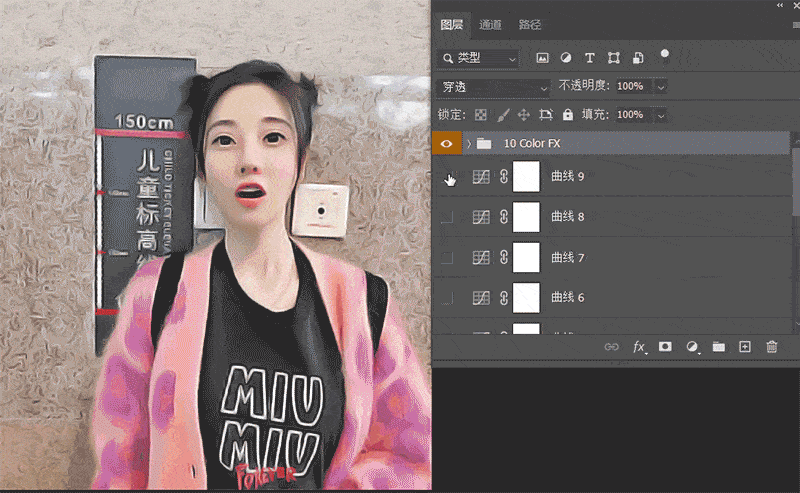Switch to the 通道 tab
The image size is (800, 493).
[490, 24]
